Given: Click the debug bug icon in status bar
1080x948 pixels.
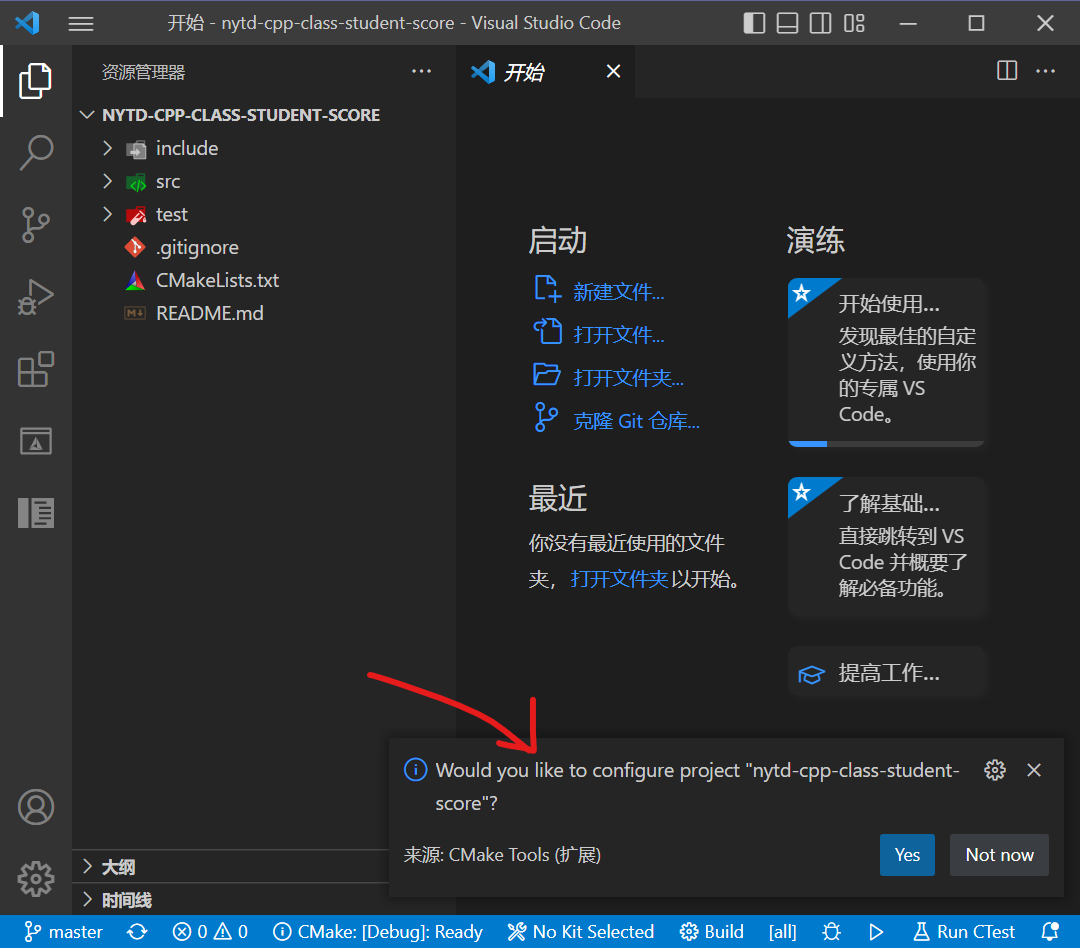Looking at the screenshot, I should coord(832,932).
